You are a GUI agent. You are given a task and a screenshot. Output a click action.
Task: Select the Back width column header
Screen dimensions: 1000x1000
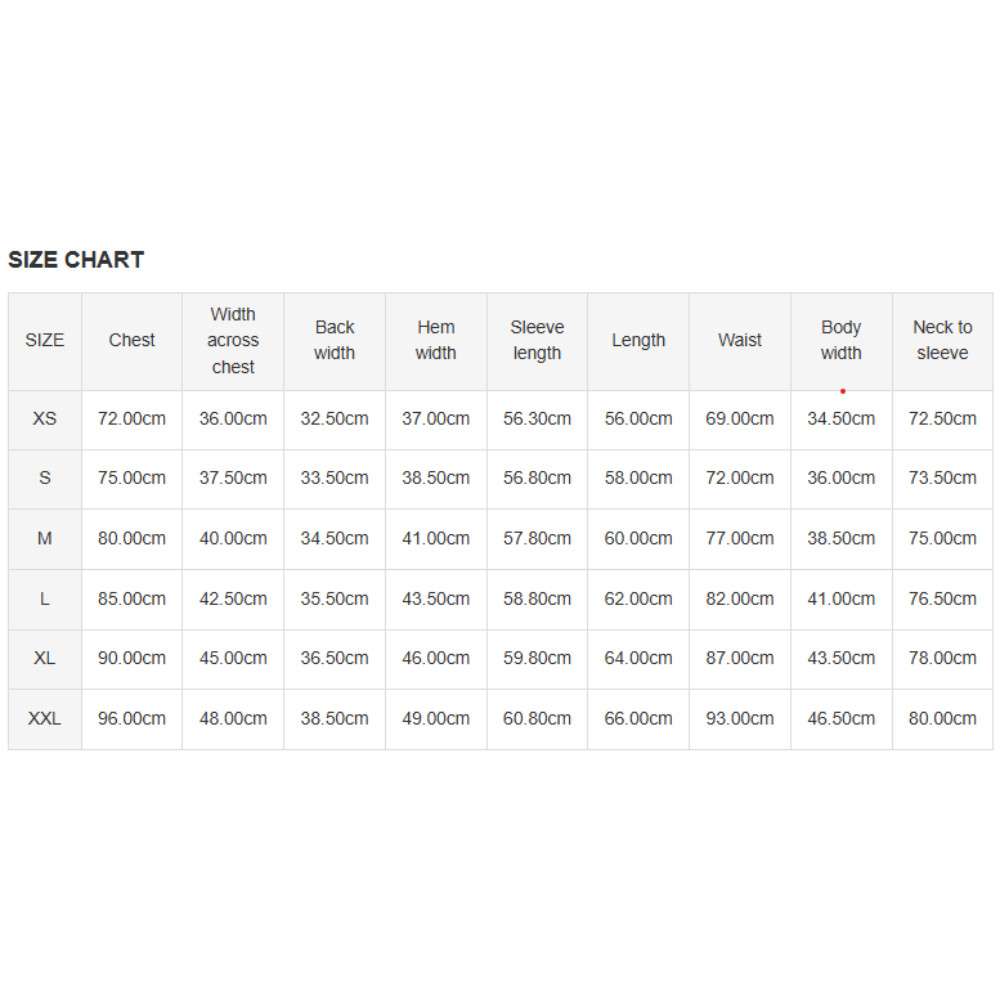click(x=334, y=340)
